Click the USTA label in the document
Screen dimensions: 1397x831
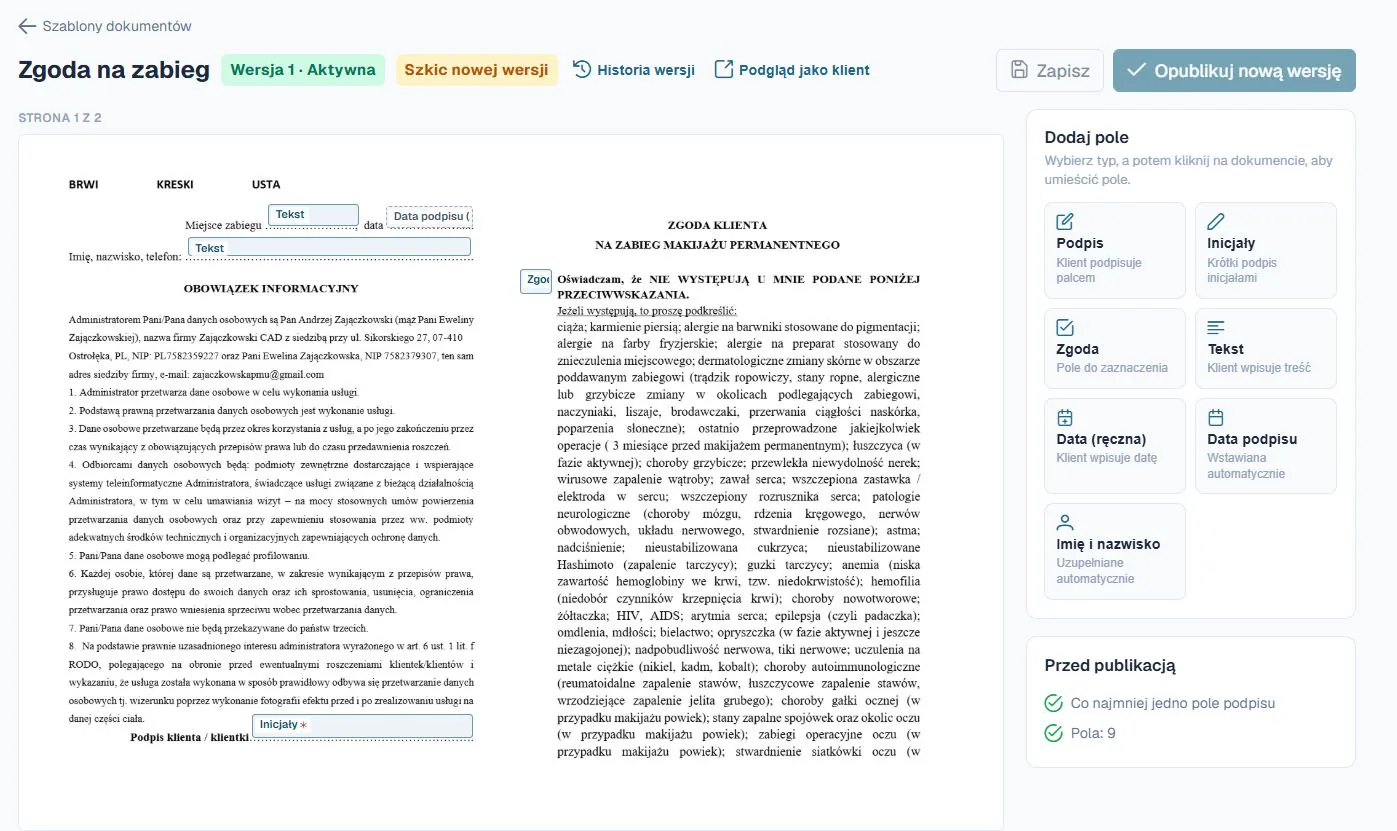point(266,184)
